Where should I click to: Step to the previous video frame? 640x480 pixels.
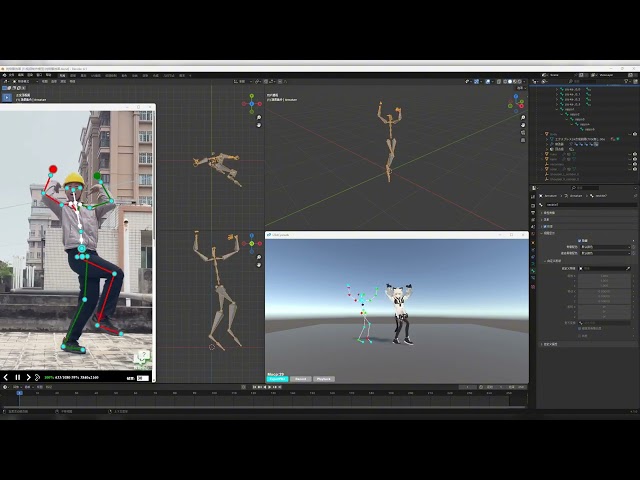(x=6, y=378)
